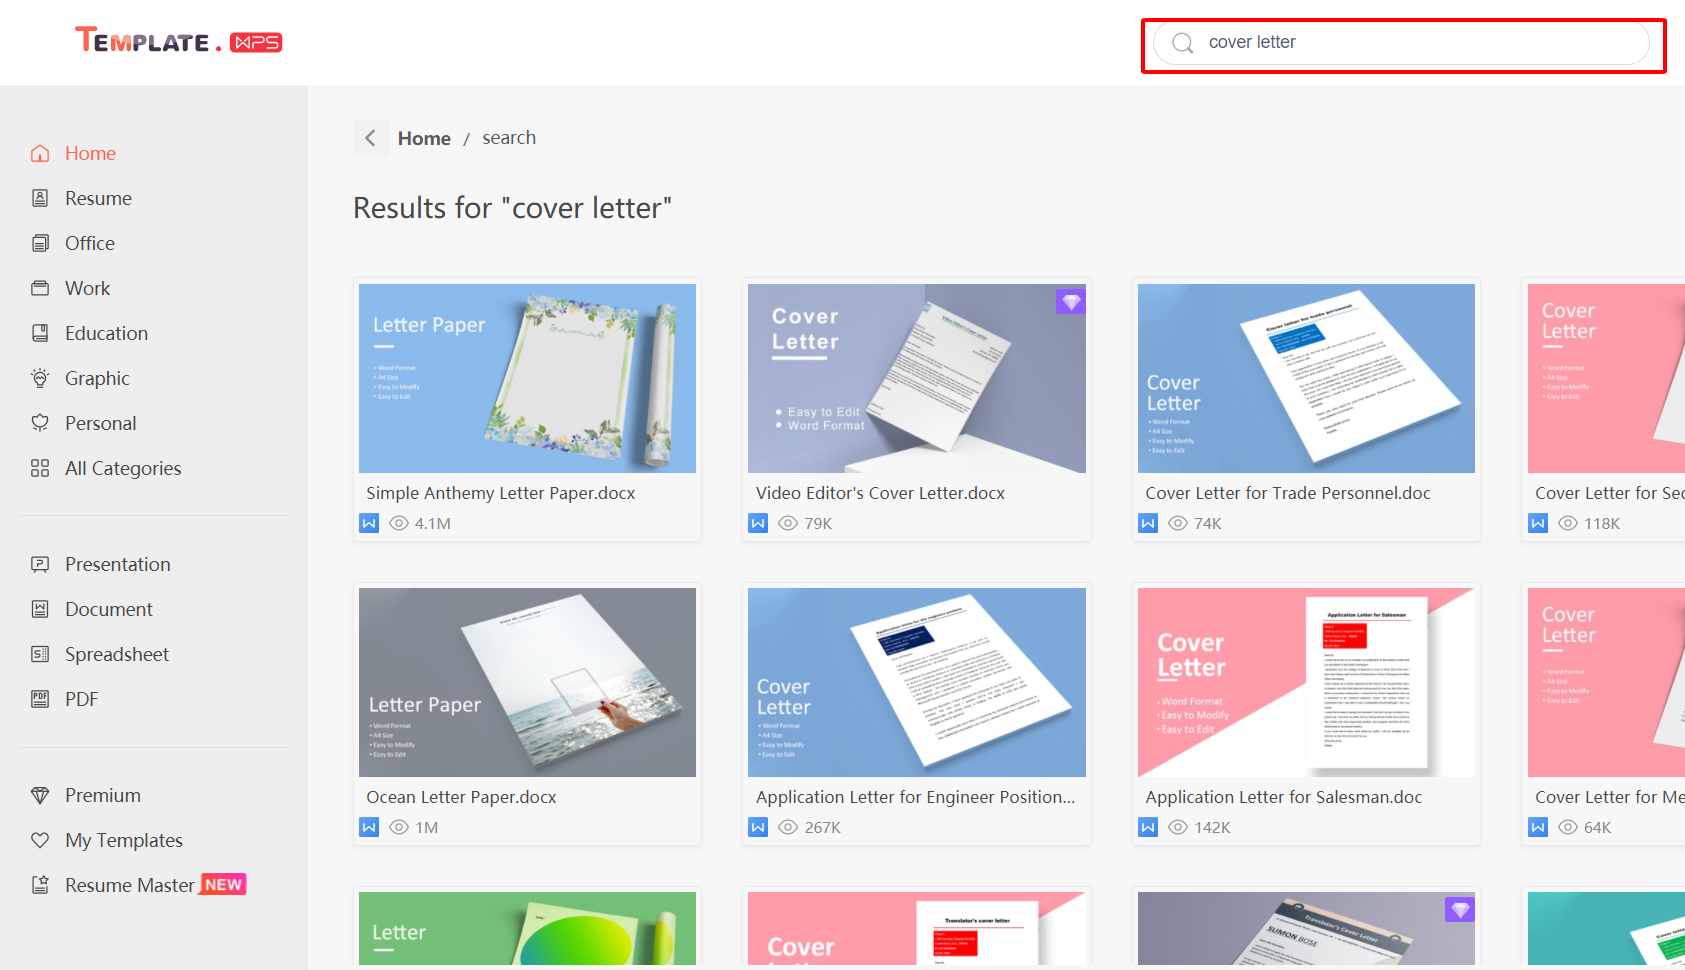Open the Video Editor's Cover Letter thumbnail

(917, 378)
